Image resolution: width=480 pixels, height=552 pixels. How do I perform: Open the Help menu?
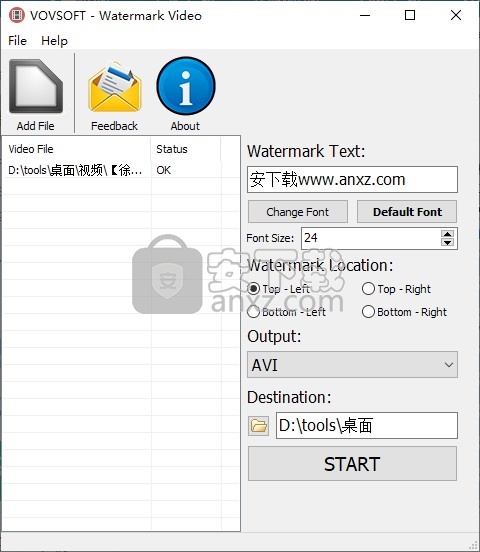point(54,40)
